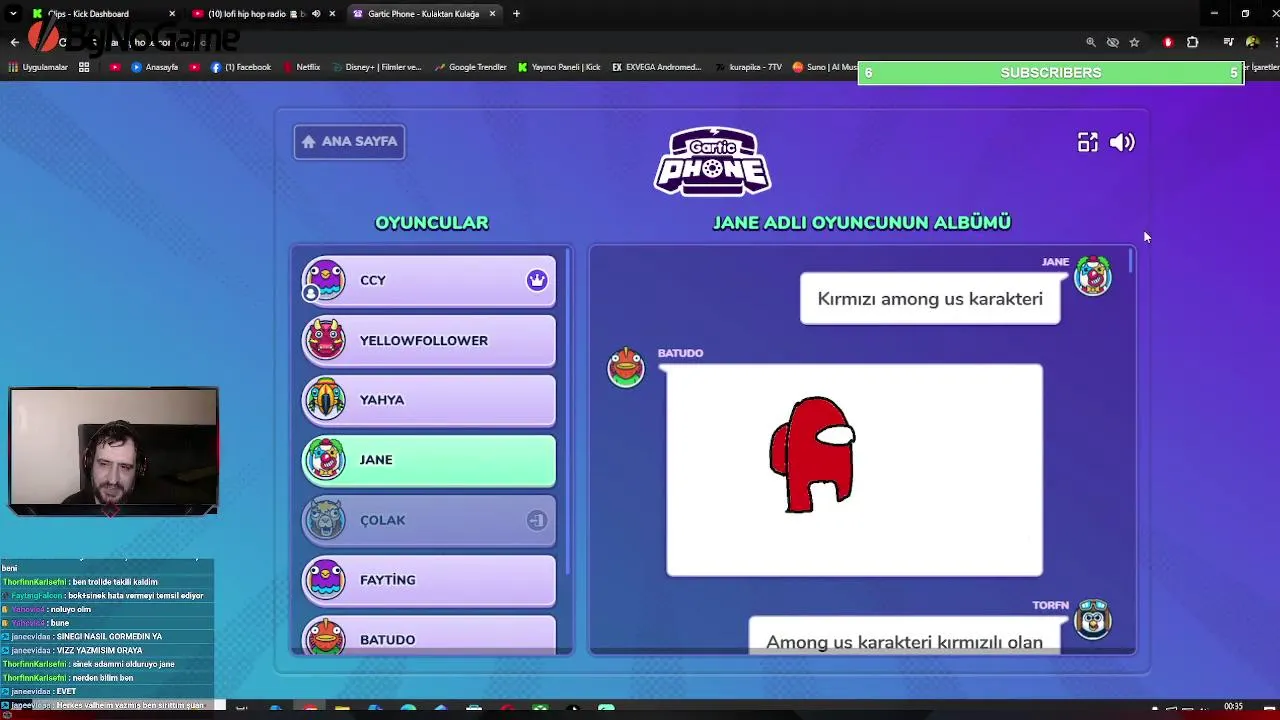
Task: Click the zoom magnifier icon in address bar
Action: click(1091, 42)
